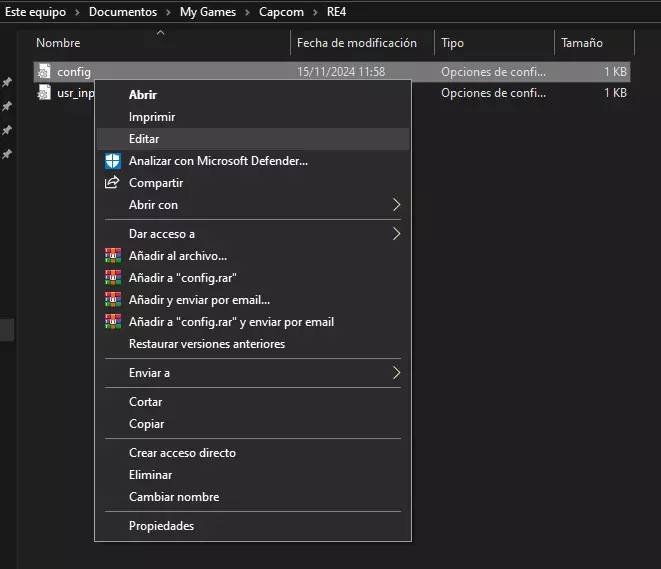Sort files by 'Fecha de modificación' column
Viewport: 661px width, 569px height.
point(356,43)
